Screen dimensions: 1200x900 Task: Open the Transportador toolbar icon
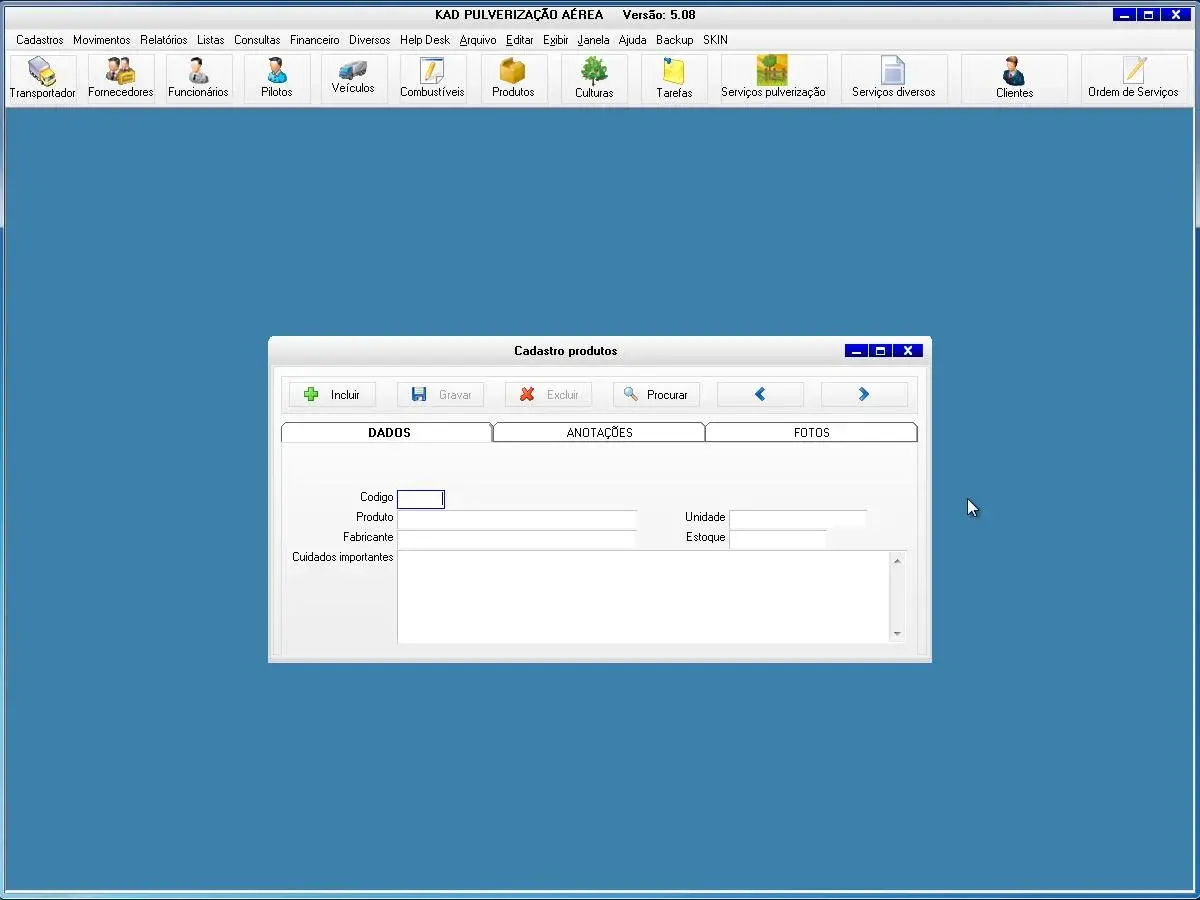[43, 79]
